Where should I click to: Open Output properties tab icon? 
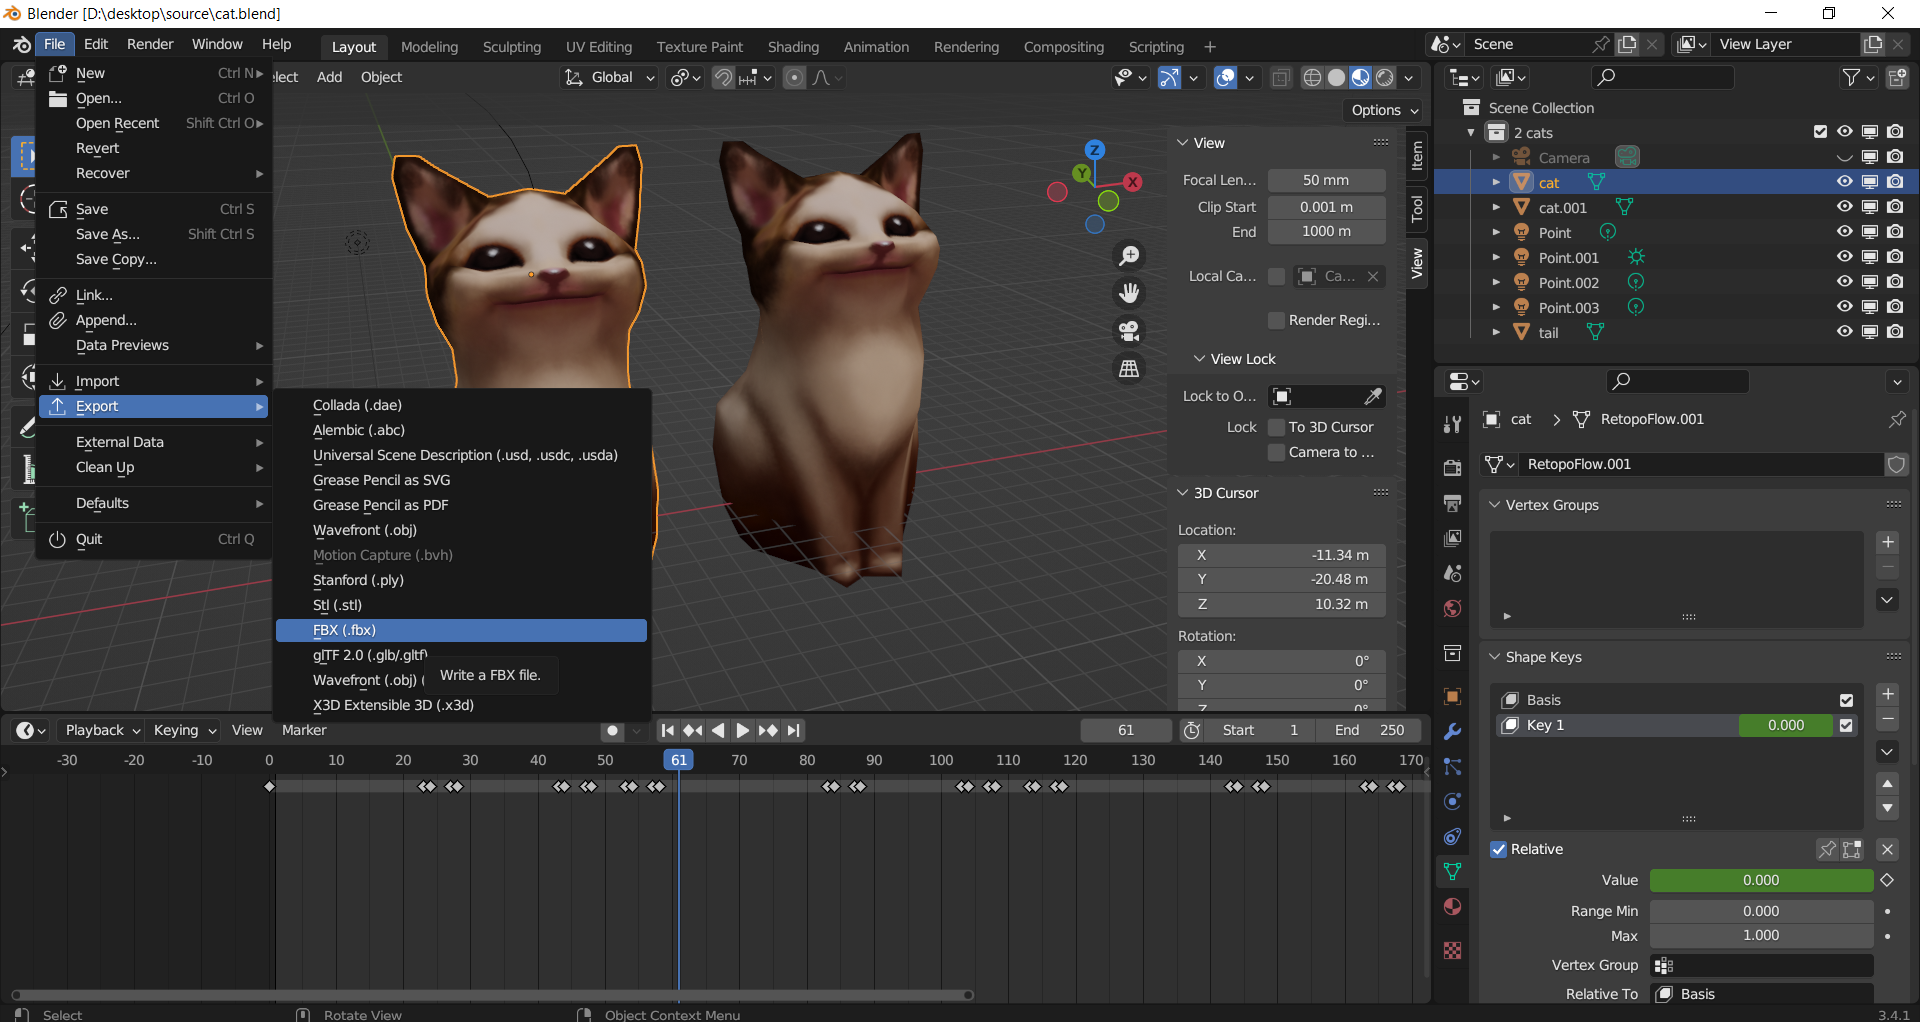click(1452, 503)
